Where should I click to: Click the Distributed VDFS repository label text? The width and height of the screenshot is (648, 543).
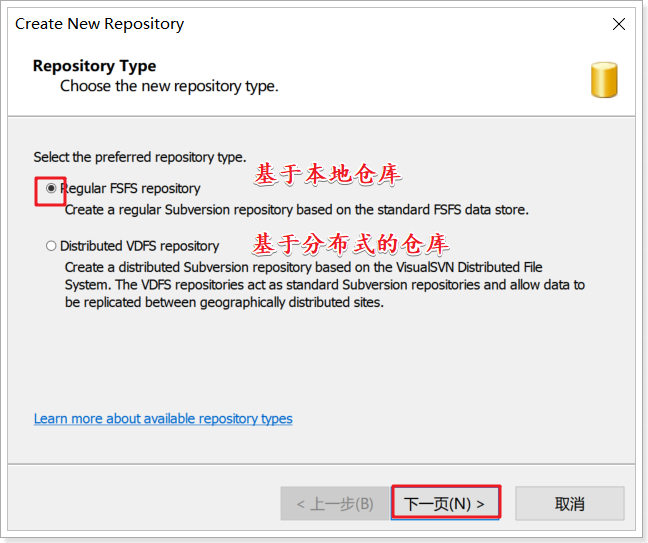pyautogui.click(x=140, y=246)
